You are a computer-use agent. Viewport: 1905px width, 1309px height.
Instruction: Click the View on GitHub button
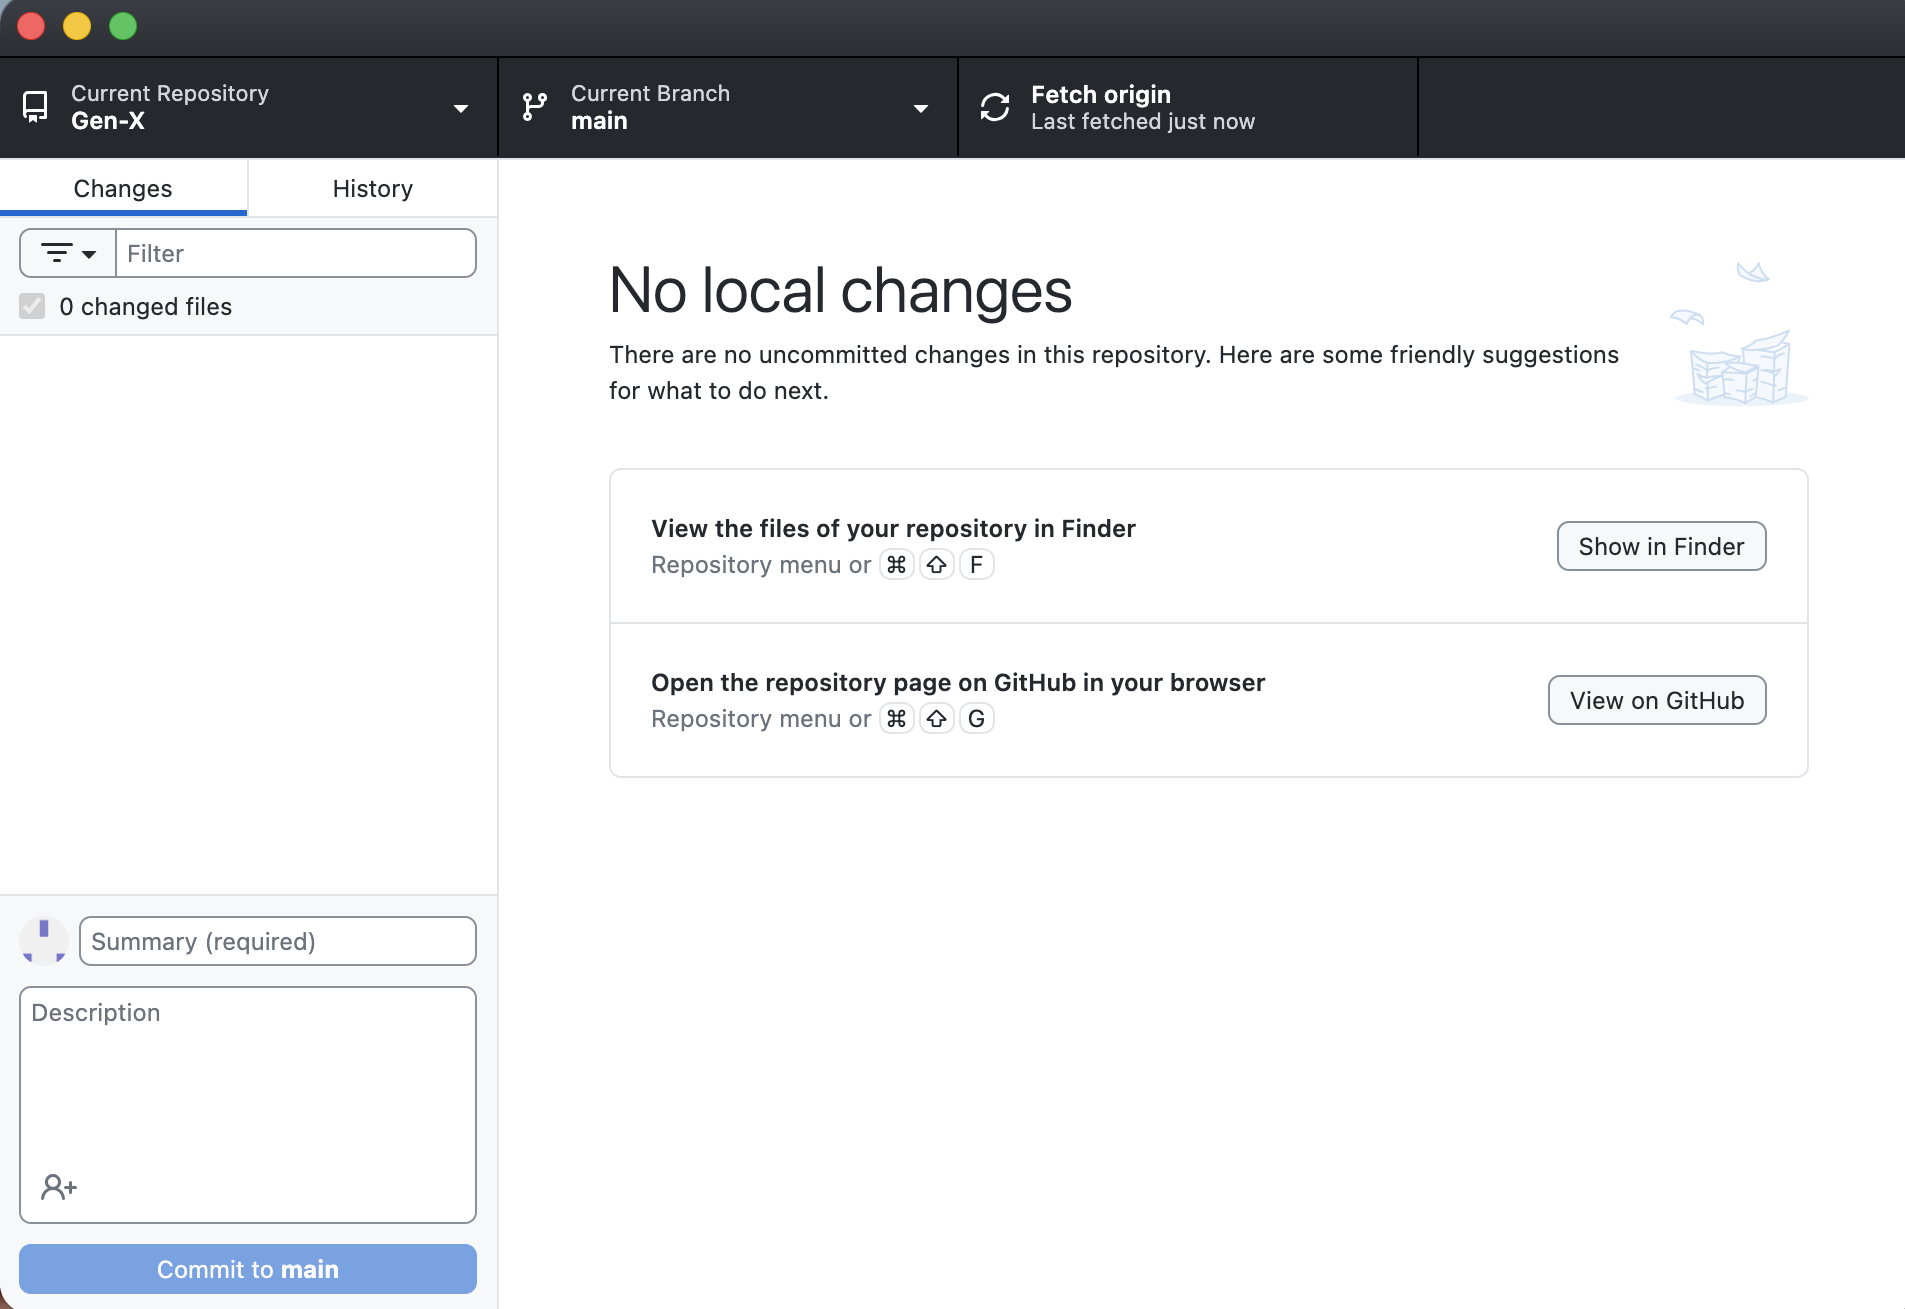(1656, 700)
